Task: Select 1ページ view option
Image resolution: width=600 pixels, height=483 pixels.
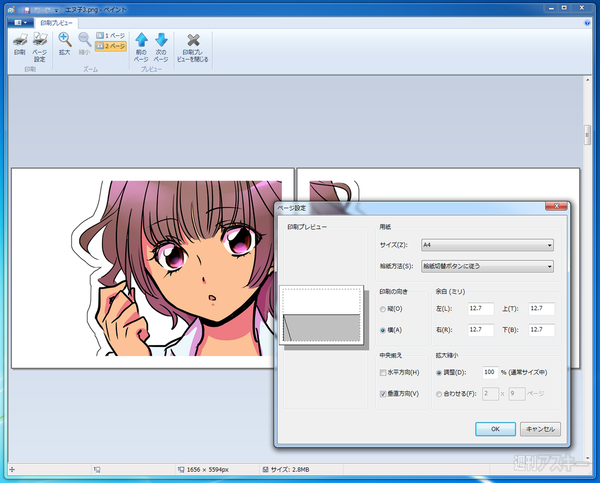Action: (111, 36)
